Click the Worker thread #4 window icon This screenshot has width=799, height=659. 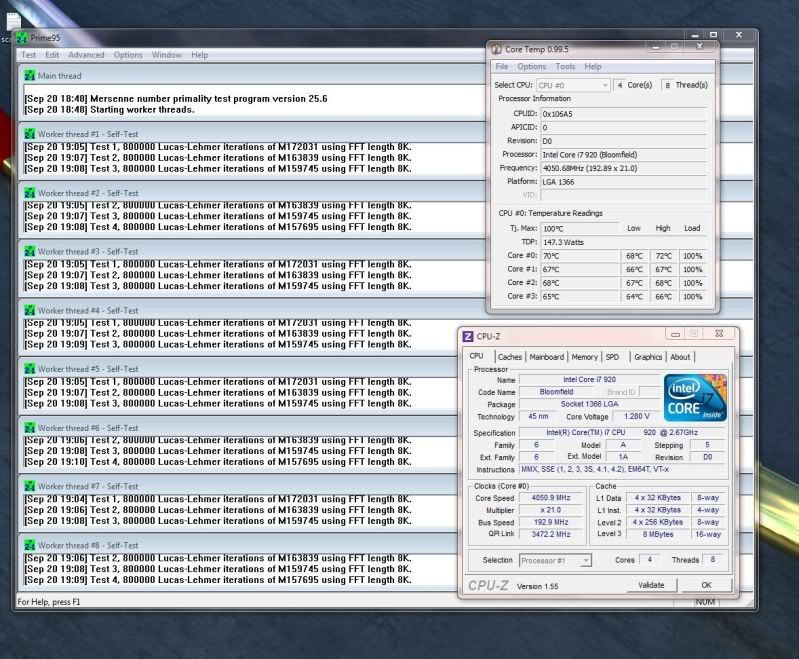pyautogui.click(x=30, y=311)
